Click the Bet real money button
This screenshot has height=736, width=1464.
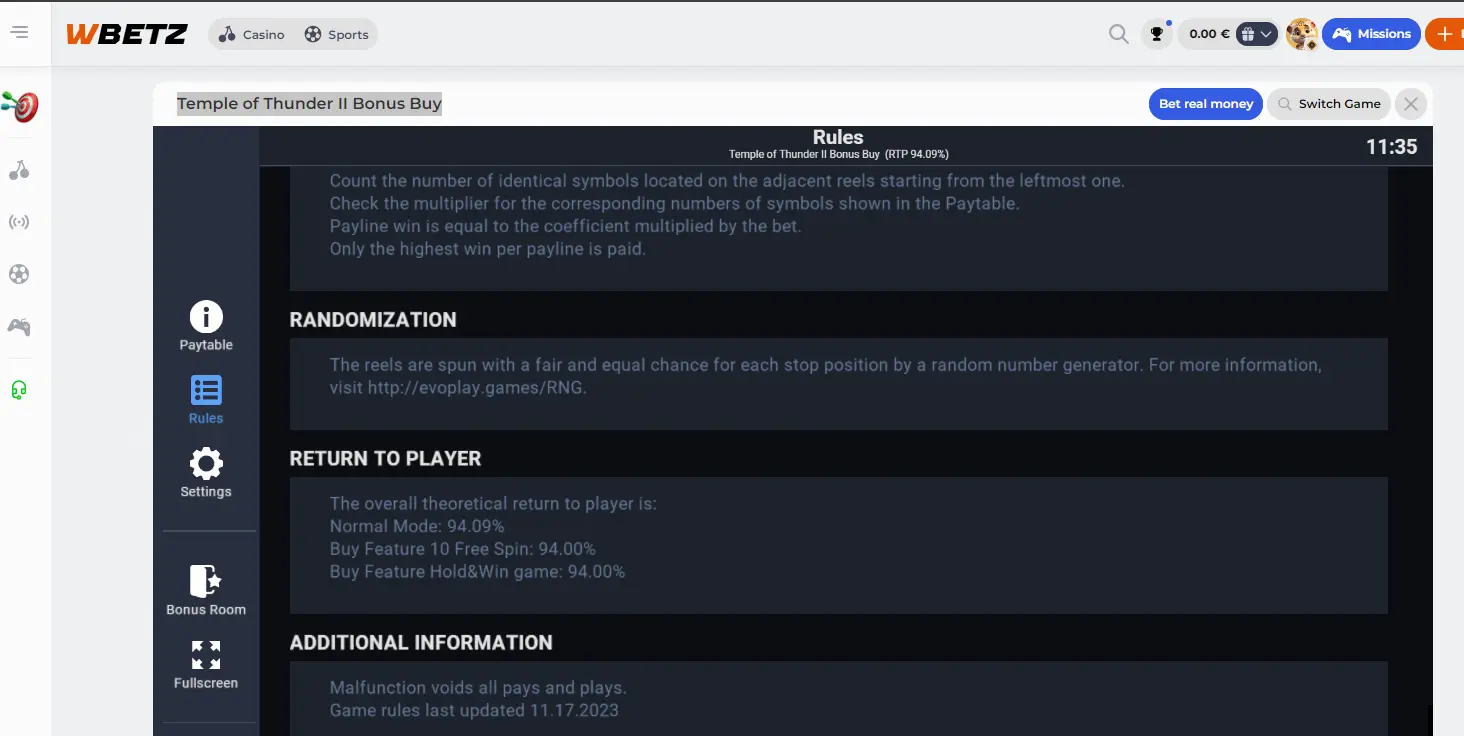click(x=1206, y=104)
